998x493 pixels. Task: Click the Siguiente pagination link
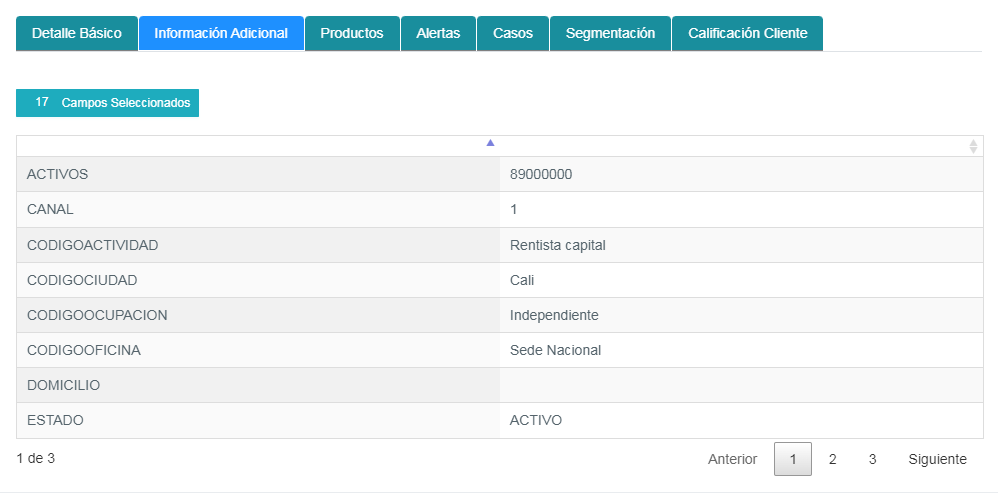[937, 459]
